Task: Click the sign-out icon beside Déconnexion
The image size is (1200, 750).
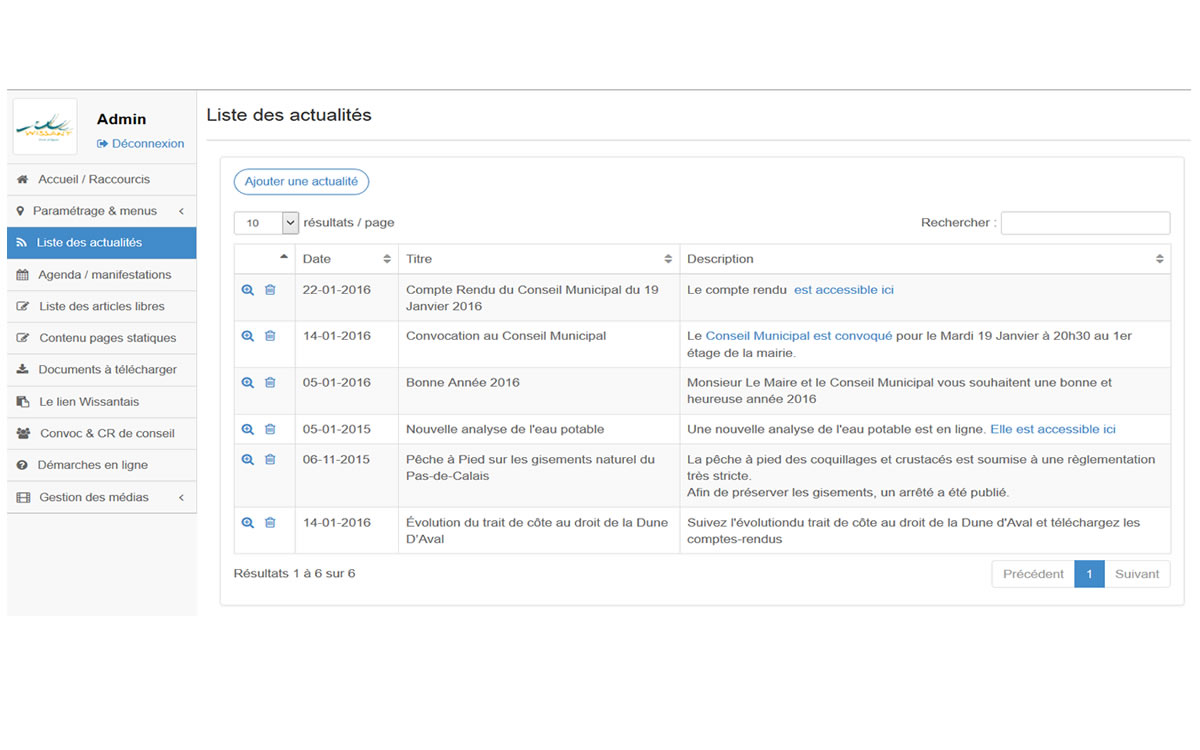Action: tap(102, 144)
